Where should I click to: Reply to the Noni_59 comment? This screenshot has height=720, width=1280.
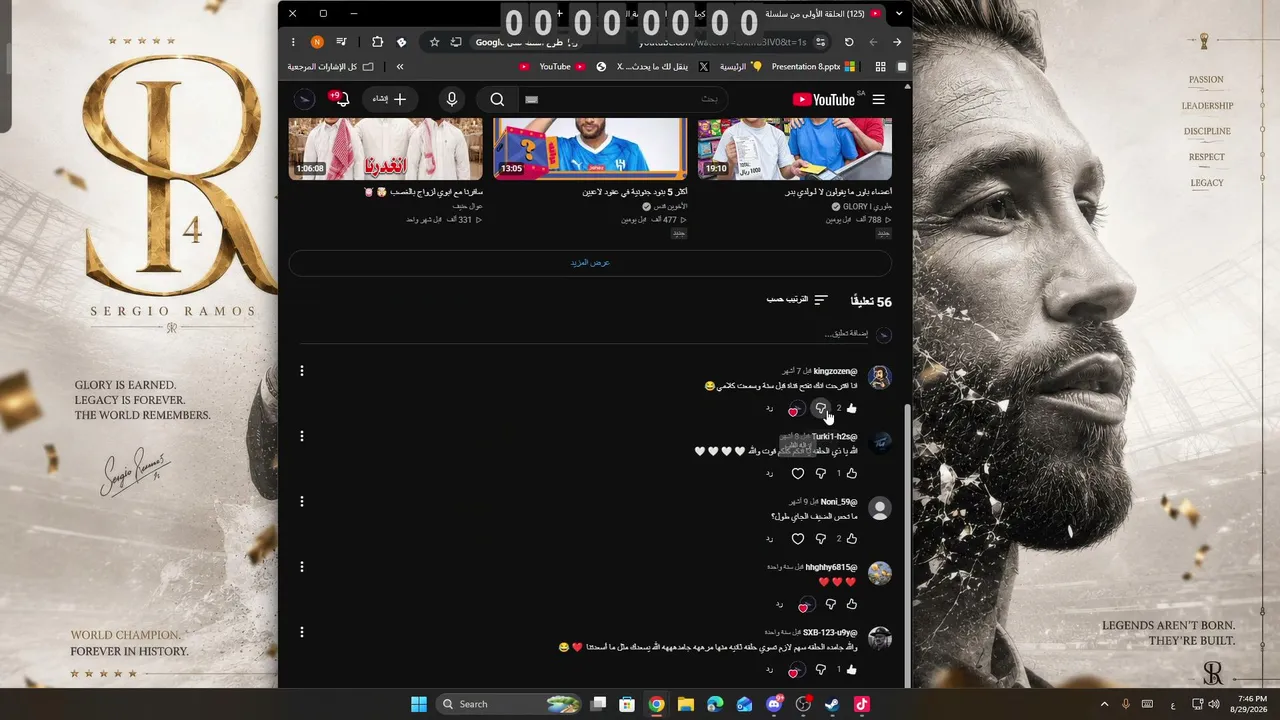[770, 538]
